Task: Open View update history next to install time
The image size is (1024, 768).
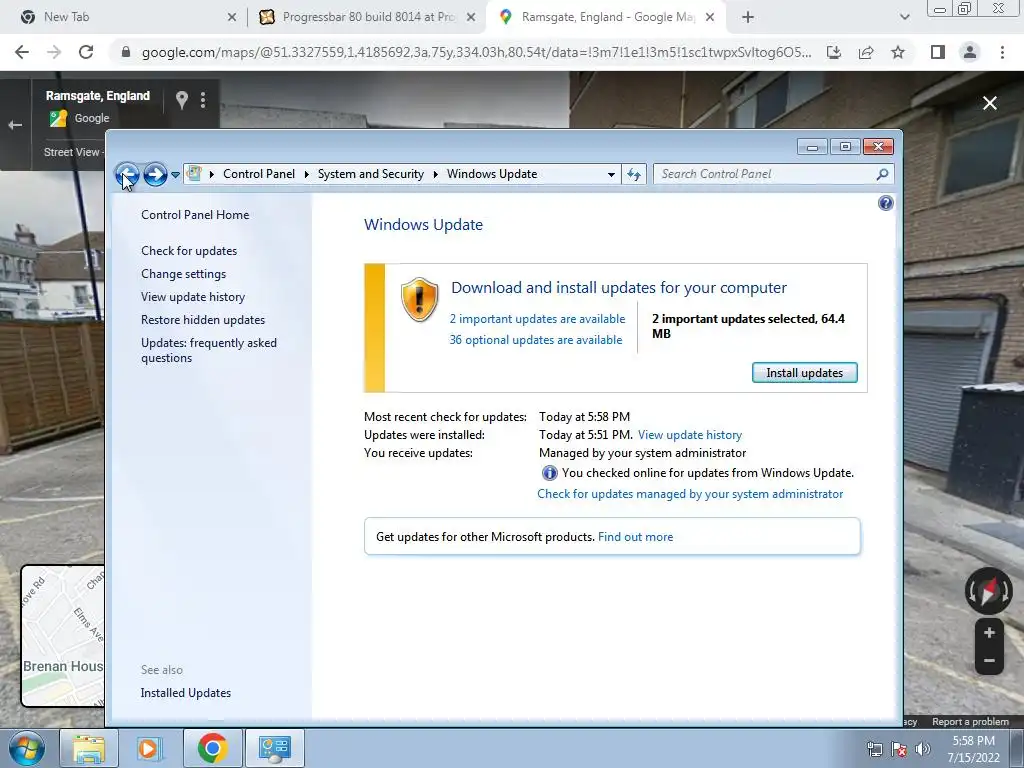Action: 690,435
